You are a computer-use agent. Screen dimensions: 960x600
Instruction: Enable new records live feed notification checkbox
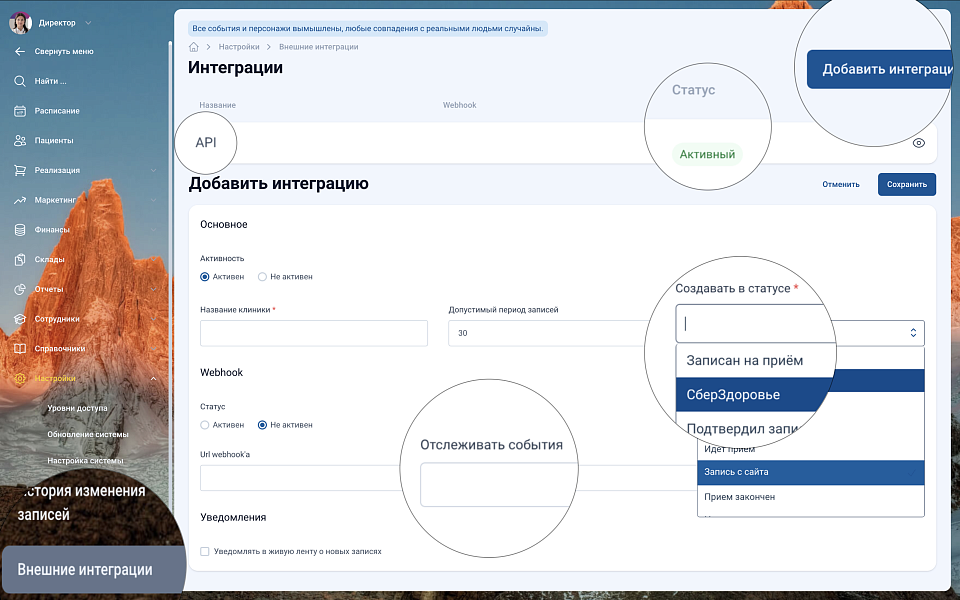pyautogui.click(x=205, y=551)
